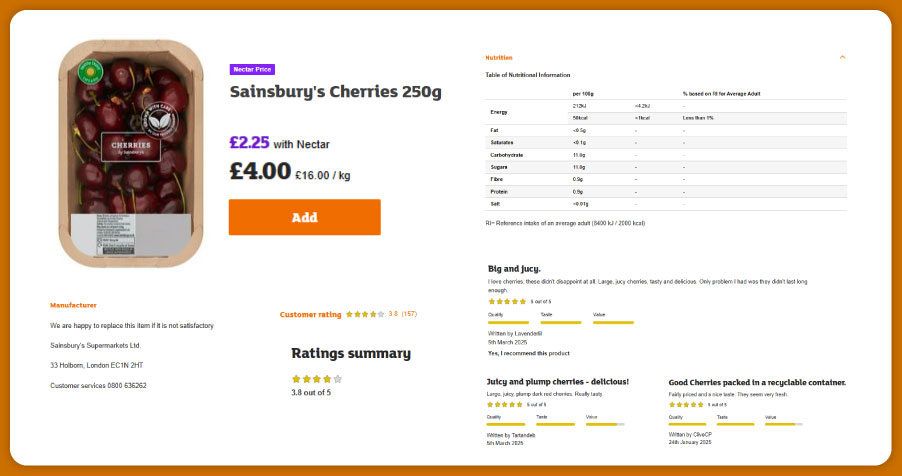Viewport: 902px width, 476px height.
Task: Click the (157) review count link
Action: [410, 315]
